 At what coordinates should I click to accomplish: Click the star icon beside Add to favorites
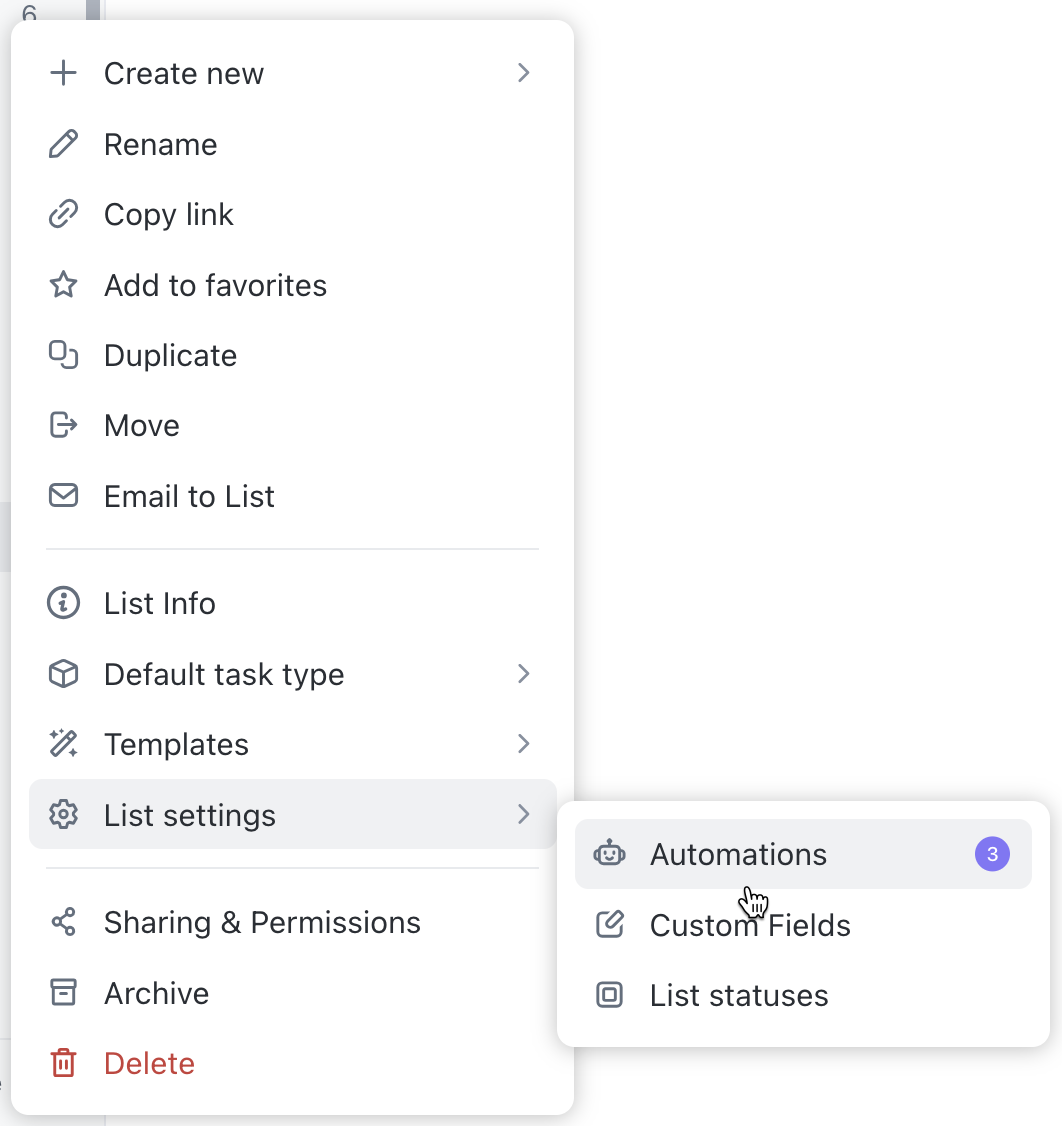pos(63,285)
